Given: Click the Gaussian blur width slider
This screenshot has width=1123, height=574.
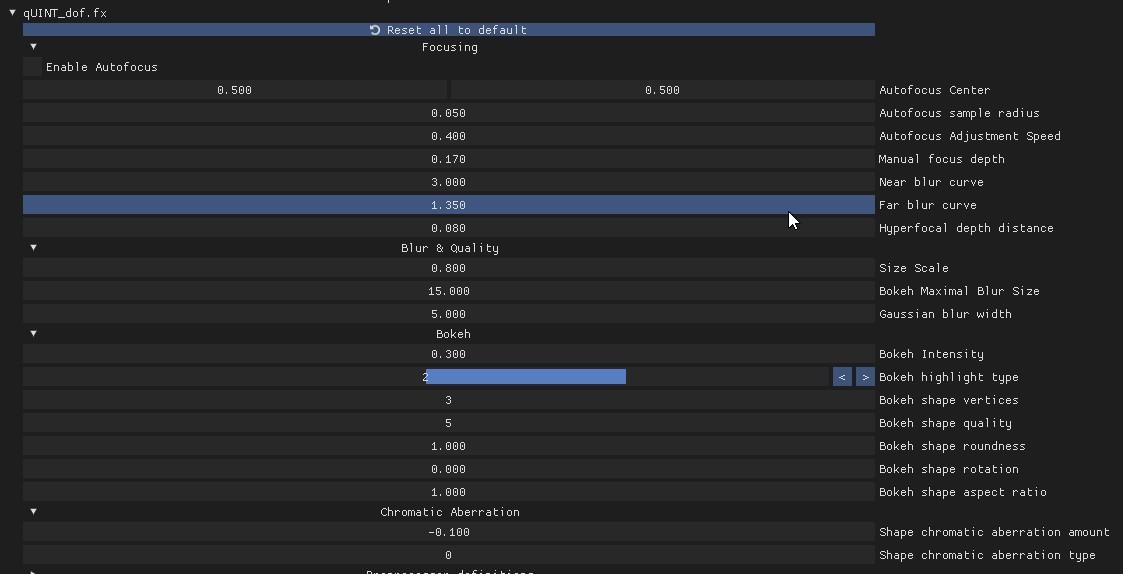Looking at the screenshot, I should click(448, 314).
